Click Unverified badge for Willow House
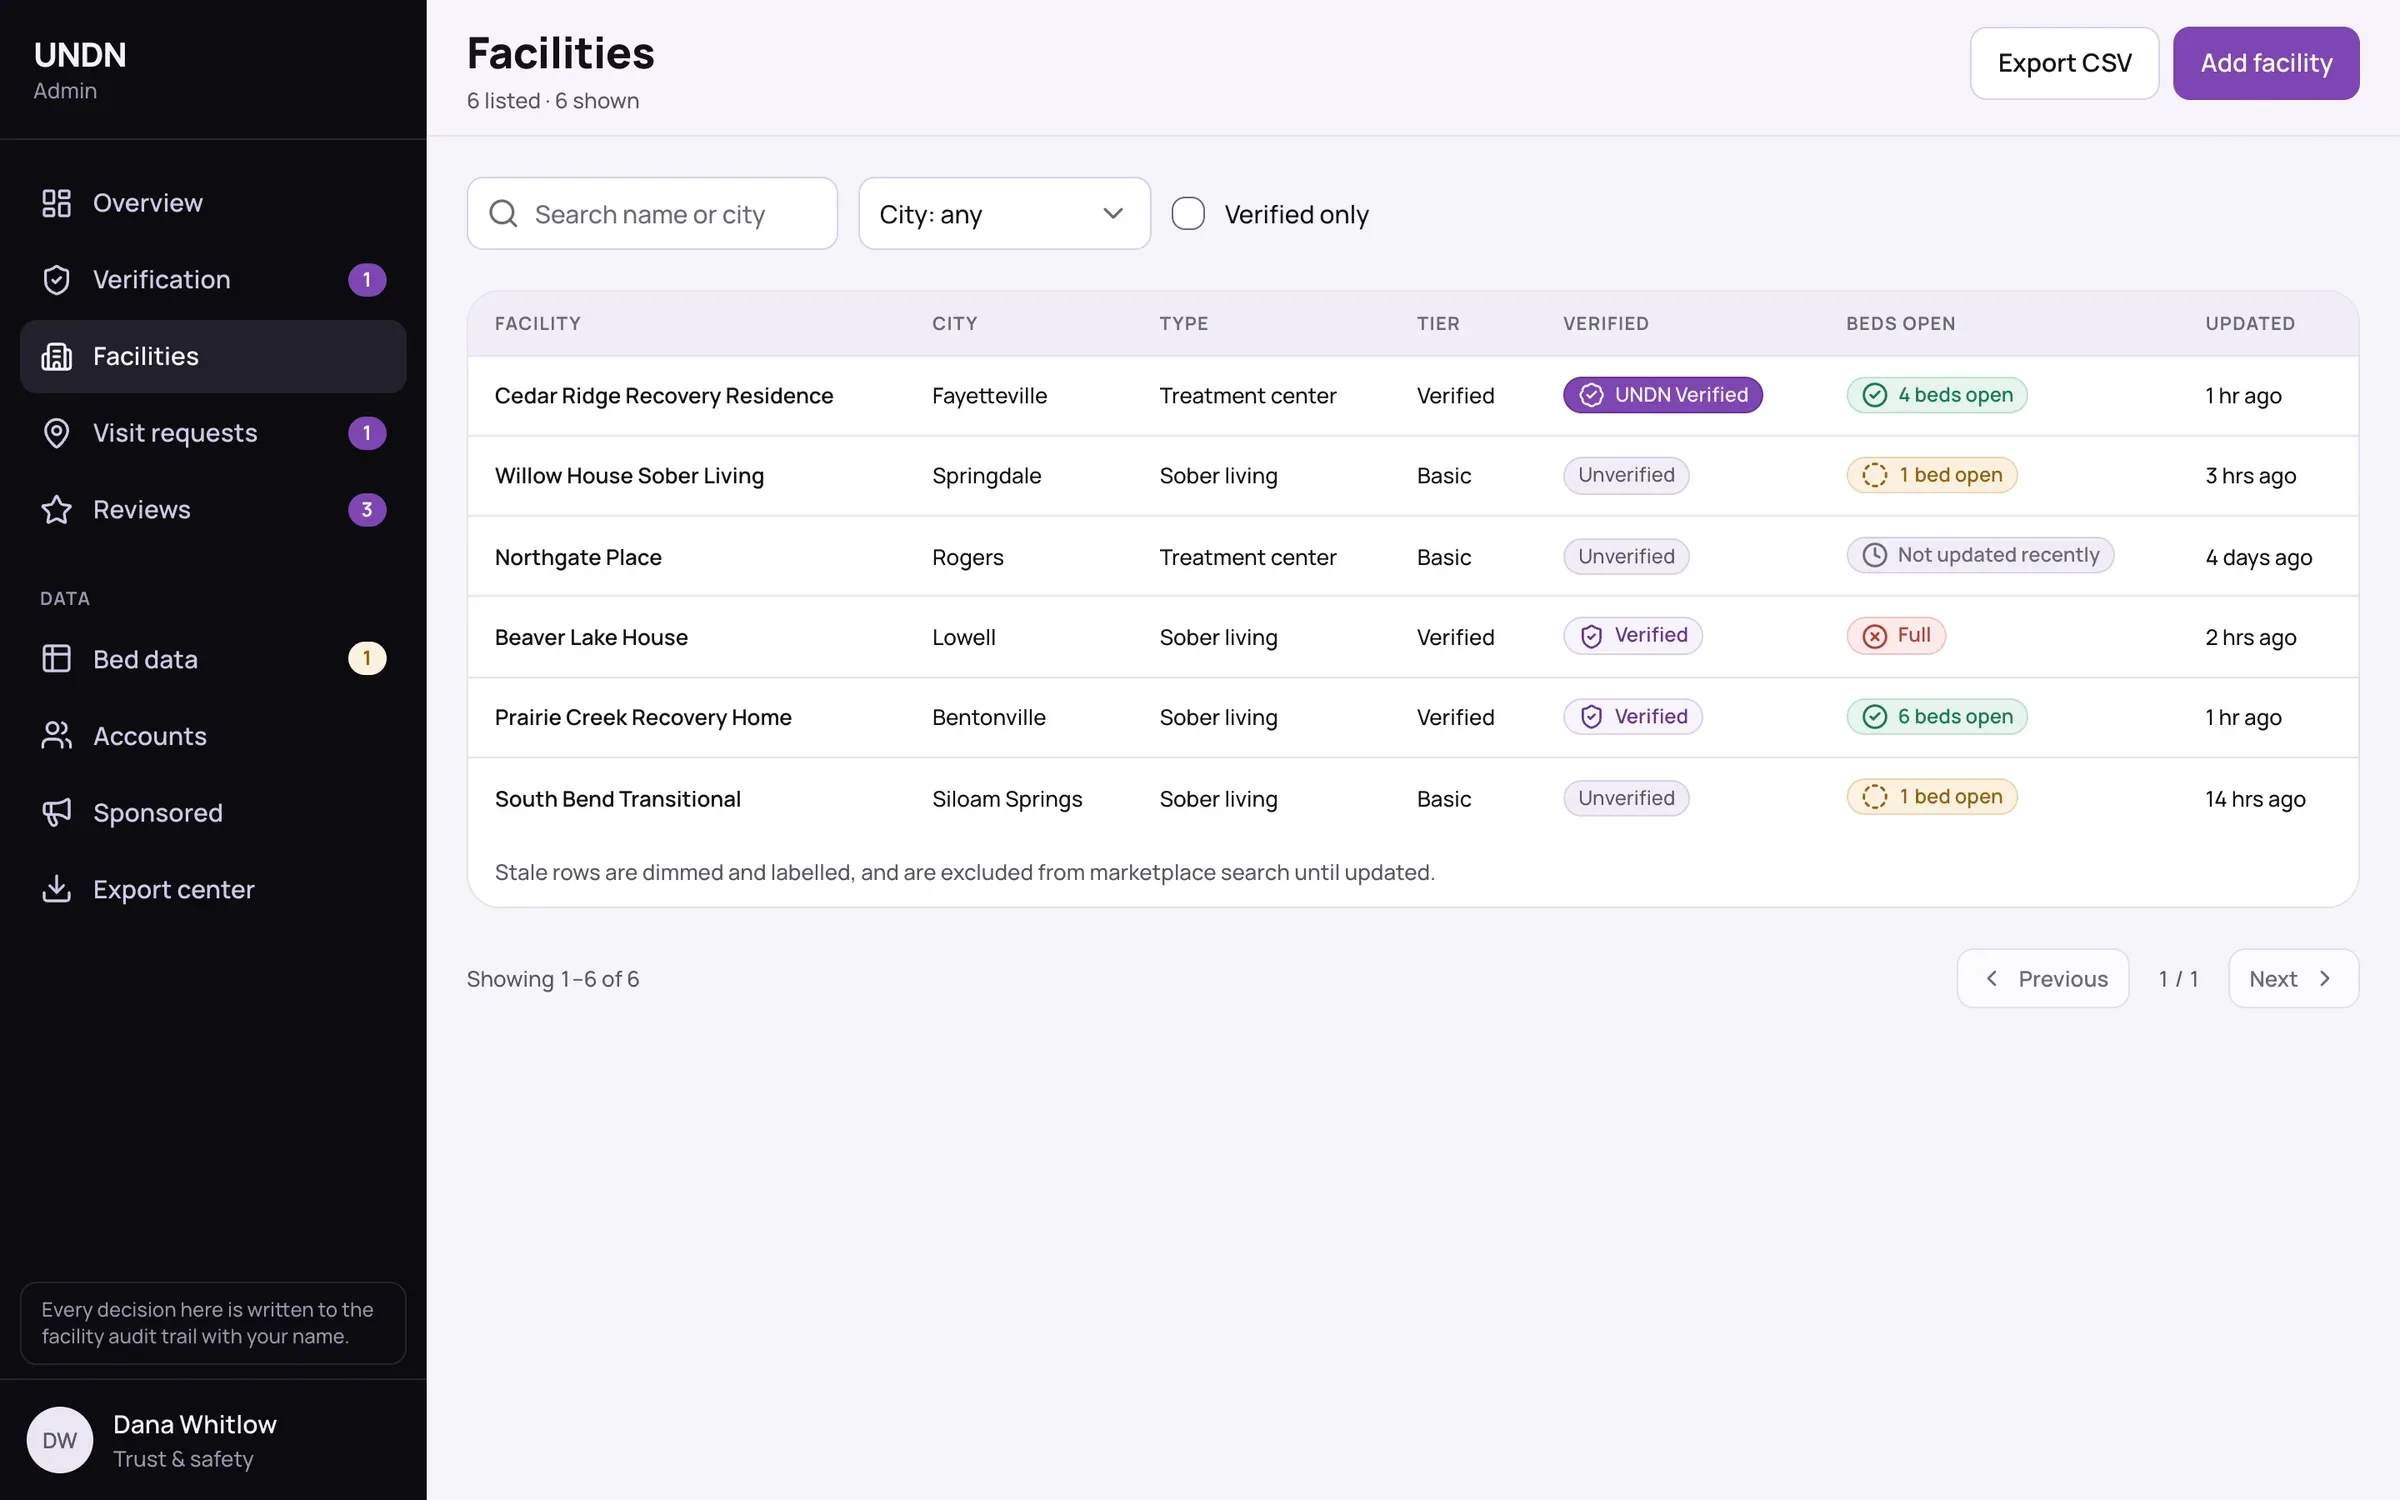 [x=1626, y=475]
